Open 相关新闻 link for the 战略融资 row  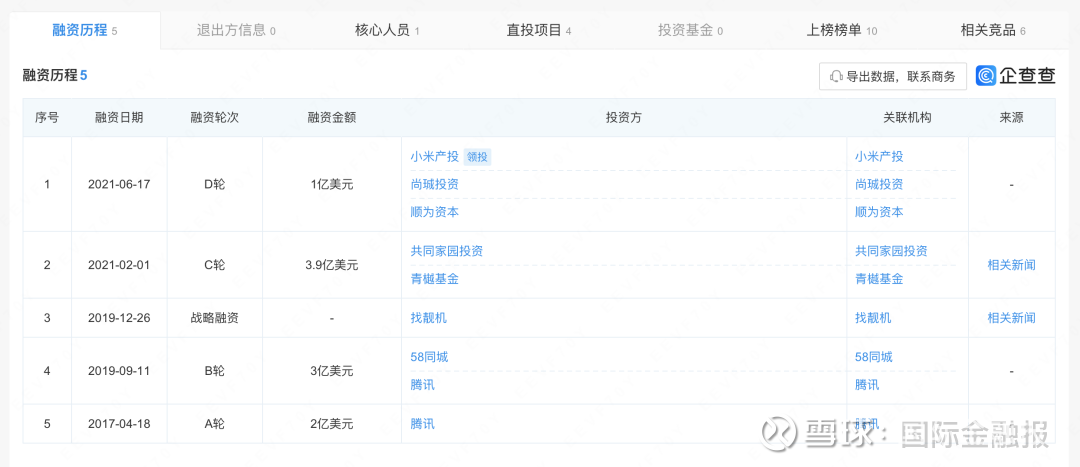point(1011,318)
